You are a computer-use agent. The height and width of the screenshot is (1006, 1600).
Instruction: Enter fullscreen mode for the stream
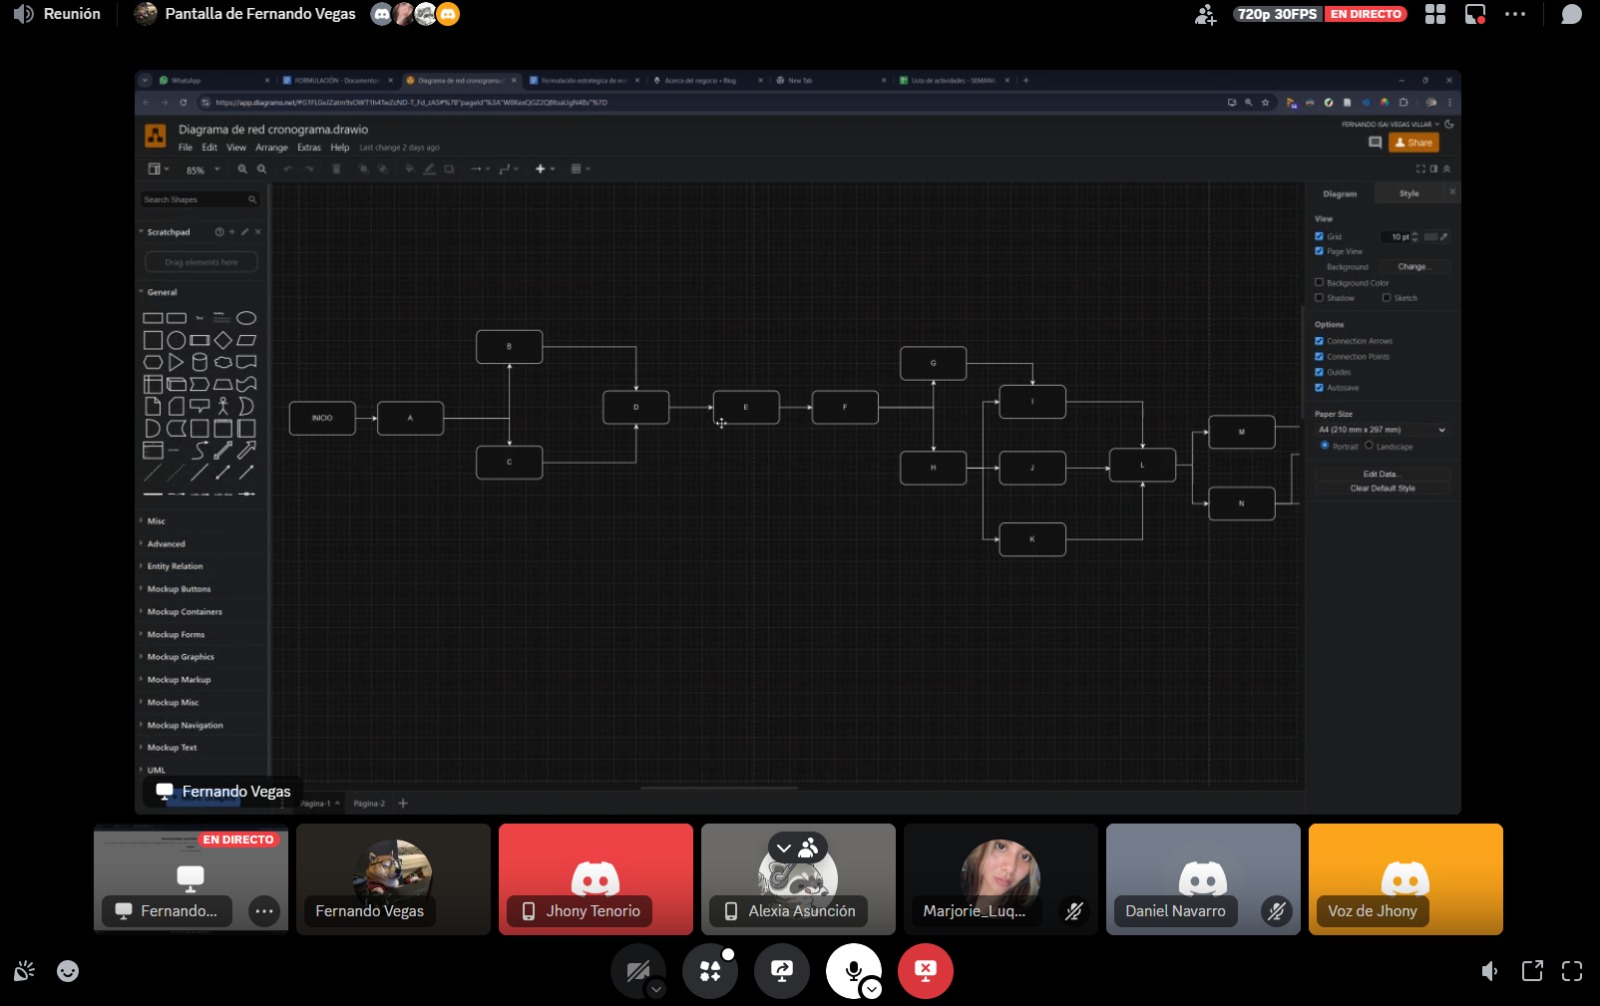pos(1572,971)
